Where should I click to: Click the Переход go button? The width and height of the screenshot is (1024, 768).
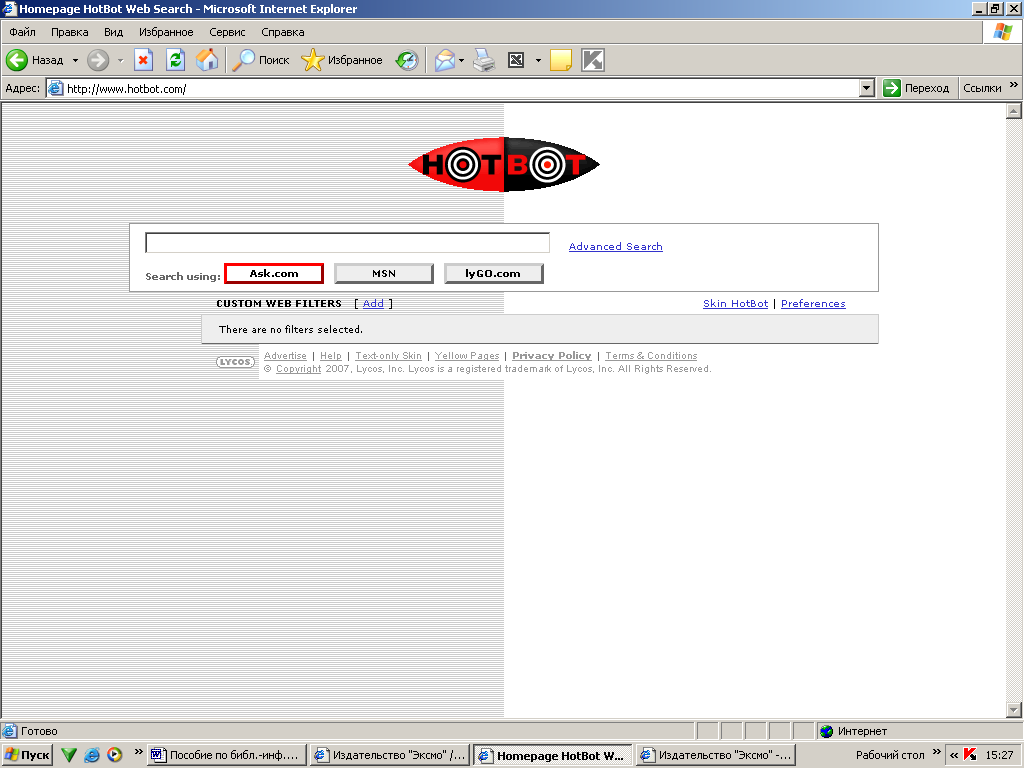[x=916, y=88]
